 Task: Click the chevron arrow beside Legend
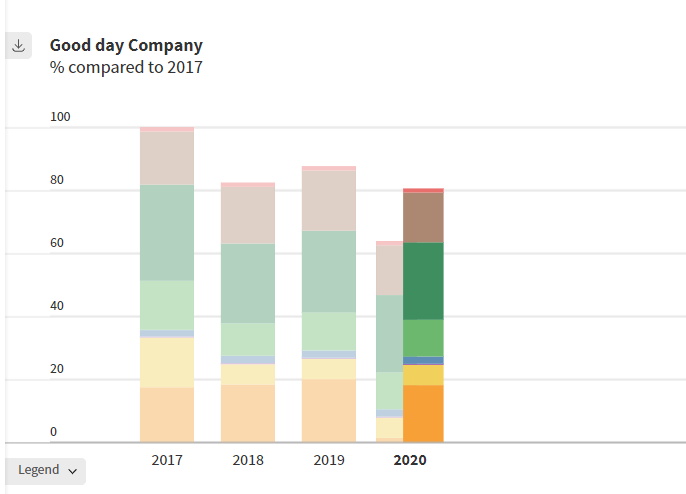(x=73, y=471)
